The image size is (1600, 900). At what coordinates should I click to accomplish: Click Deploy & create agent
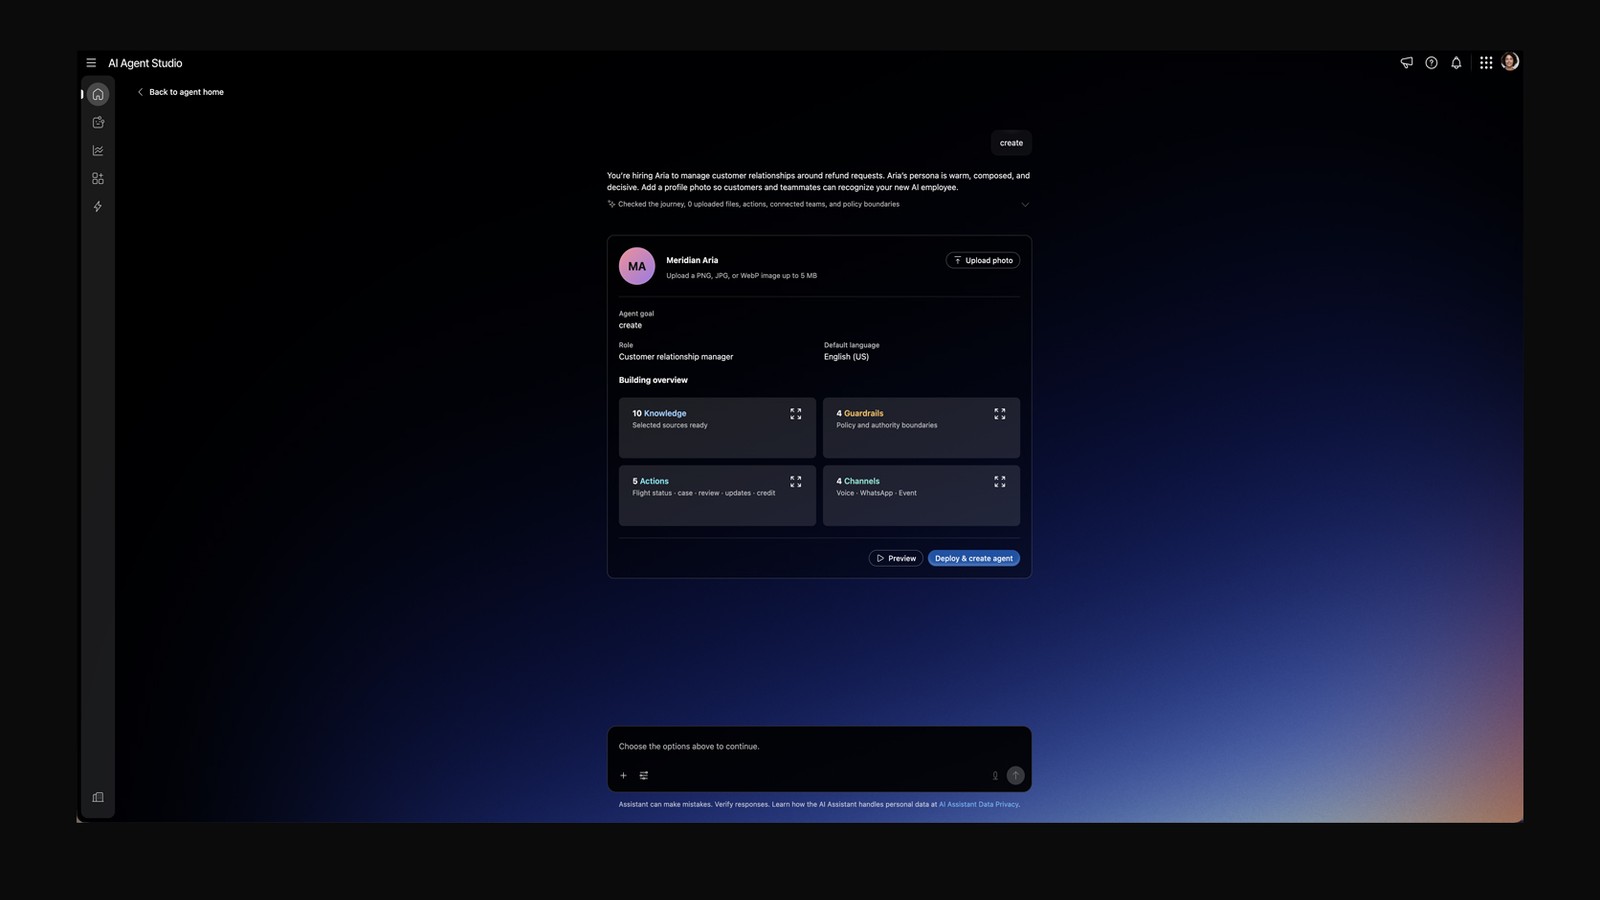974,558
